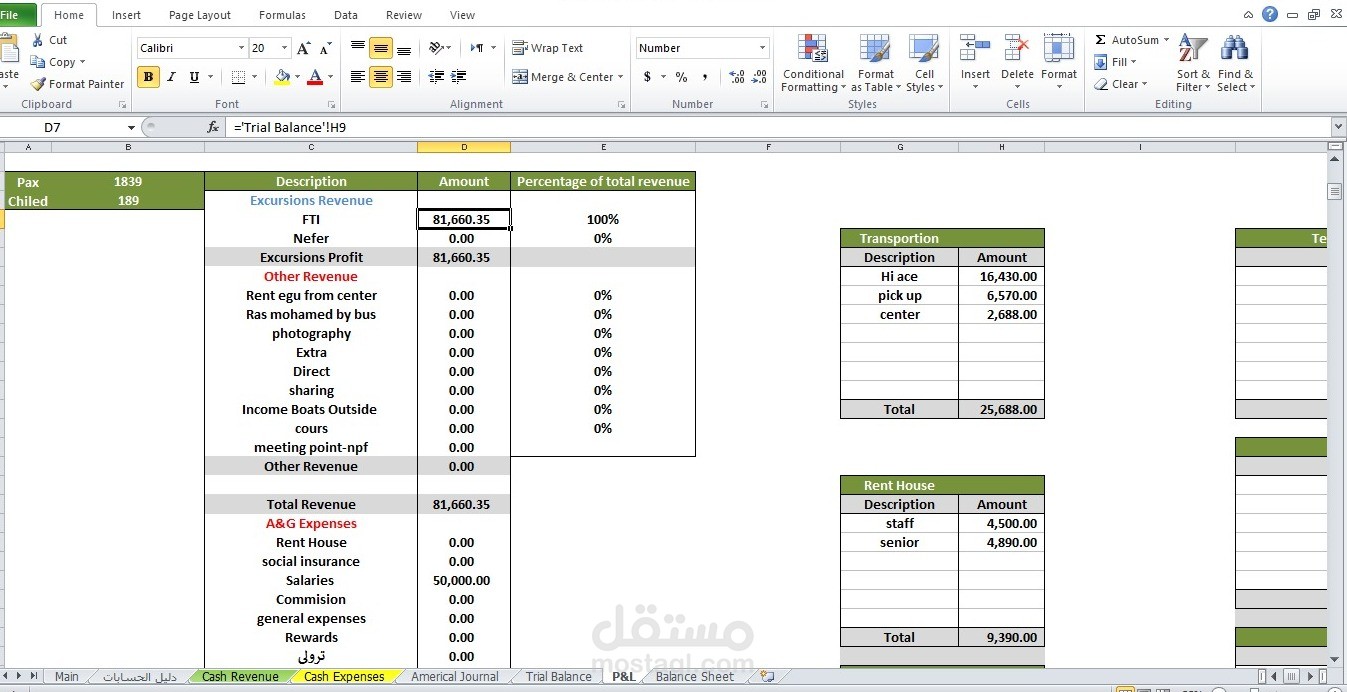Screen dimensions: 1347x692
Task: Toggle Center horizontal alignment
Action: (x=381, y=76)
